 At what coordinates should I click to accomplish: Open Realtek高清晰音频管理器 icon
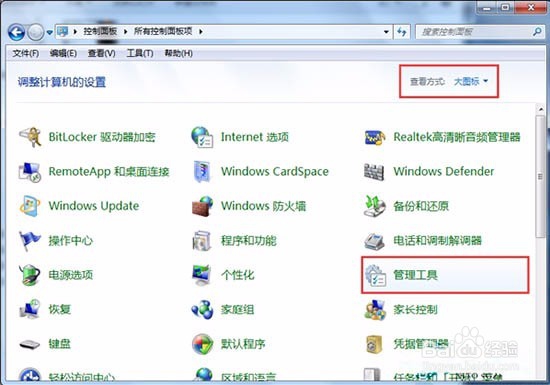(375, 137)
